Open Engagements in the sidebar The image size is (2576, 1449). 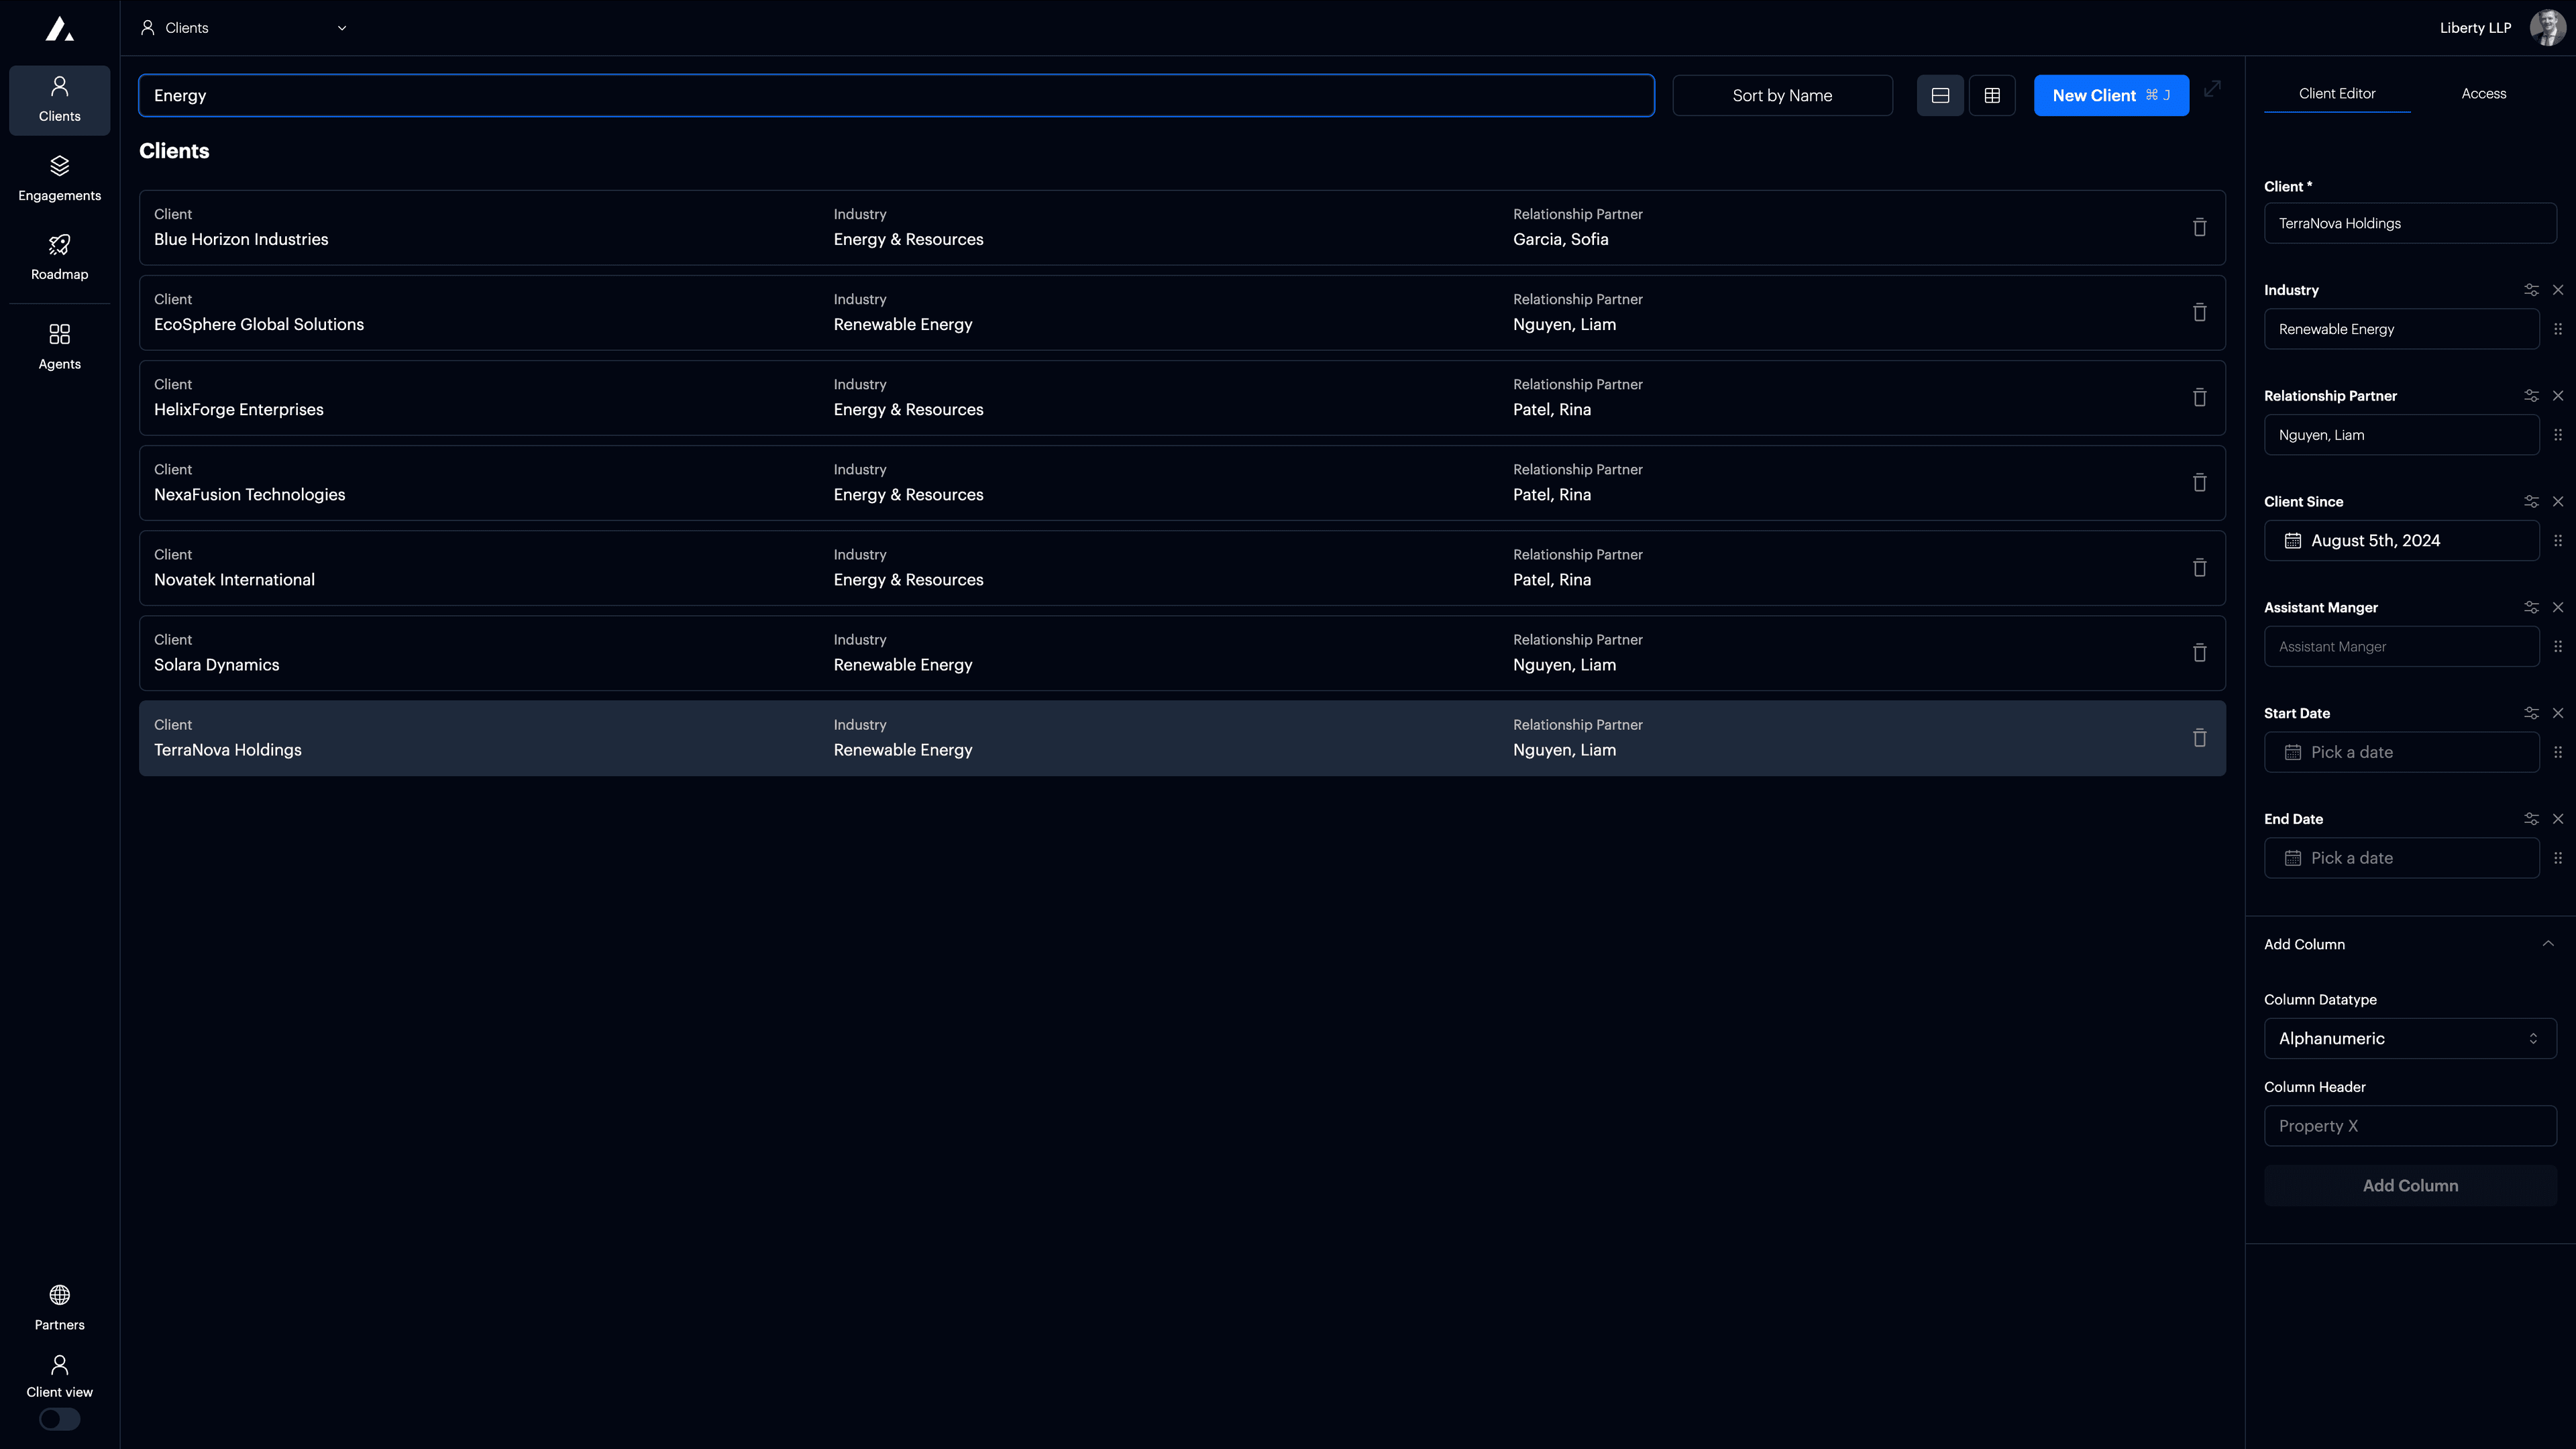59,178
